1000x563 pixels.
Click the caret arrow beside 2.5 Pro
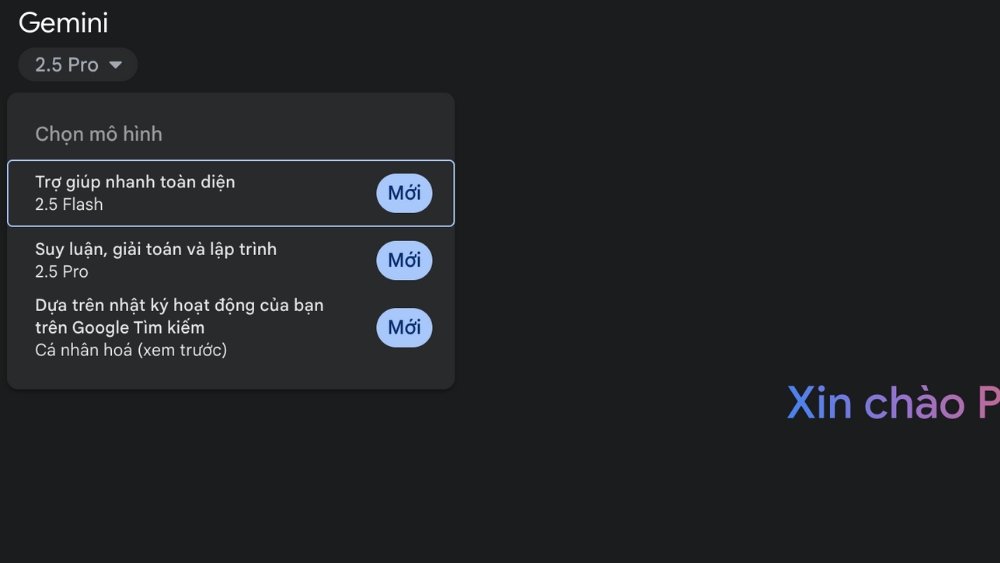pos(116,65)
